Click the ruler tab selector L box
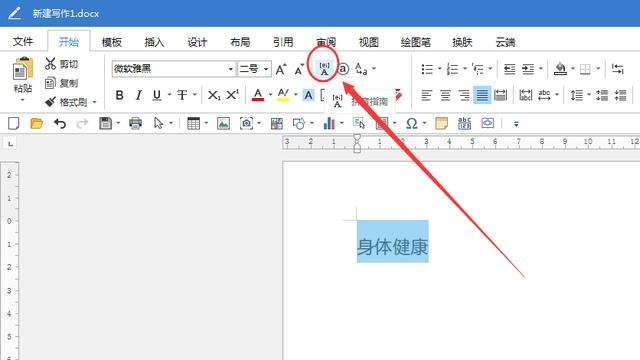 11,144
